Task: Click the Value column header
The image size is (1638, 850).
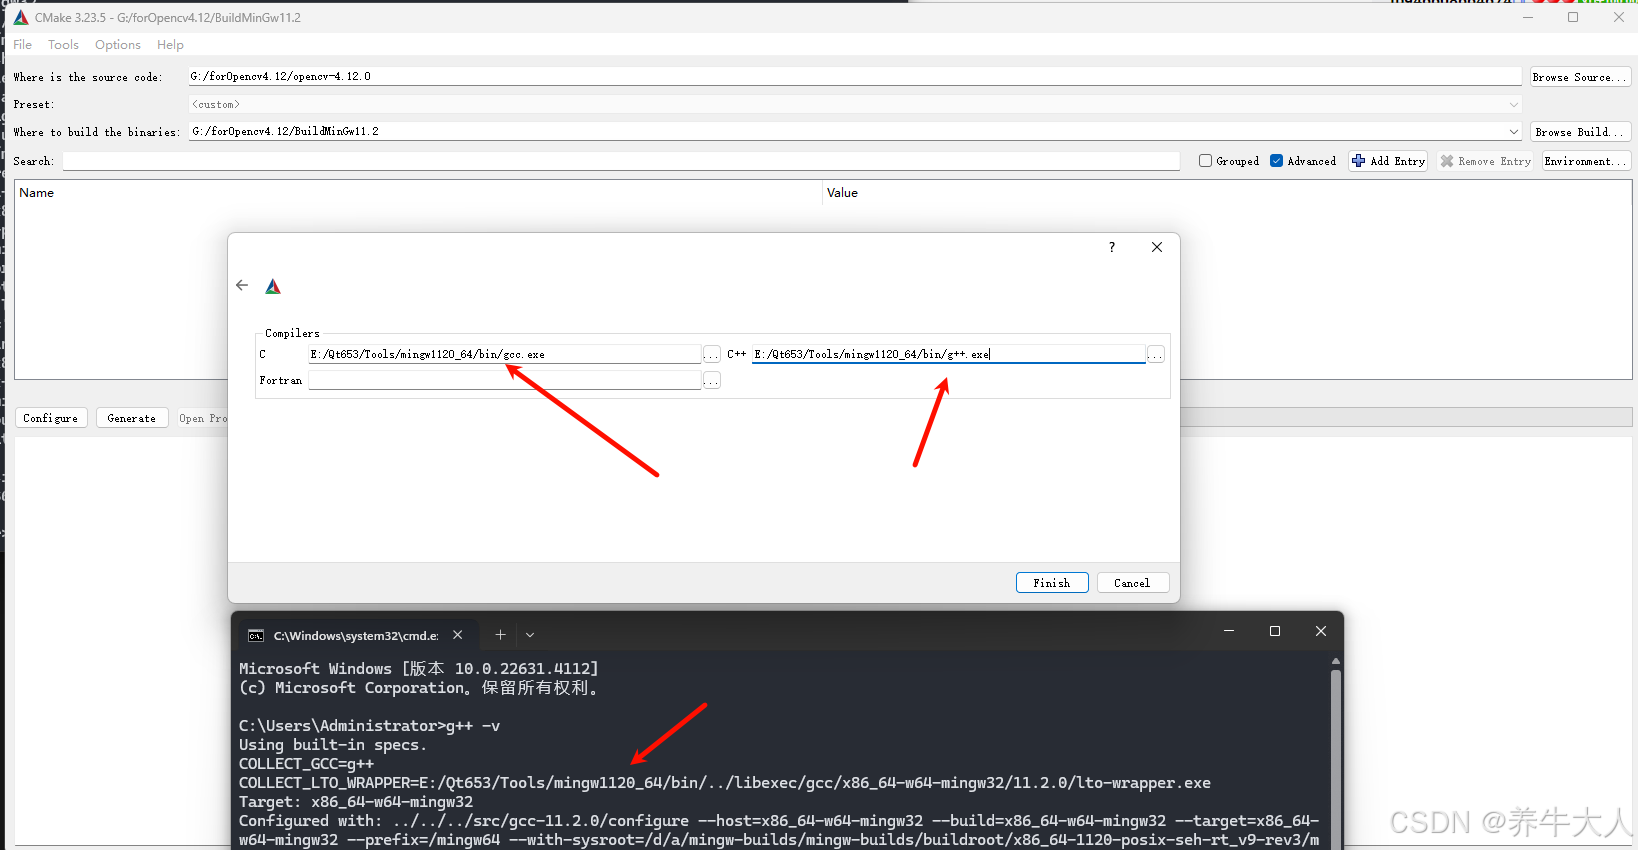Action: pyautogui.click(x=1227, y=193)
